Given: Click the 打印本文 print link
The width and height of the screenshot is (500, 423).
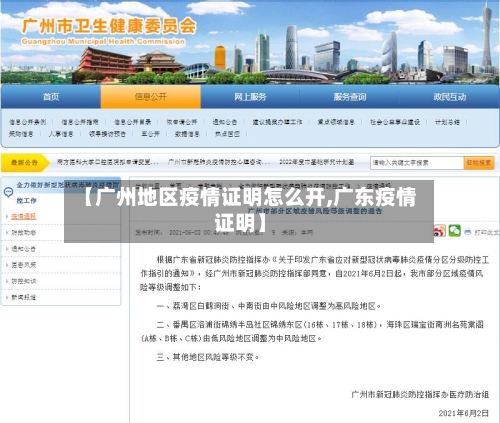Looking at the screenshot, I should pos(487,232).
